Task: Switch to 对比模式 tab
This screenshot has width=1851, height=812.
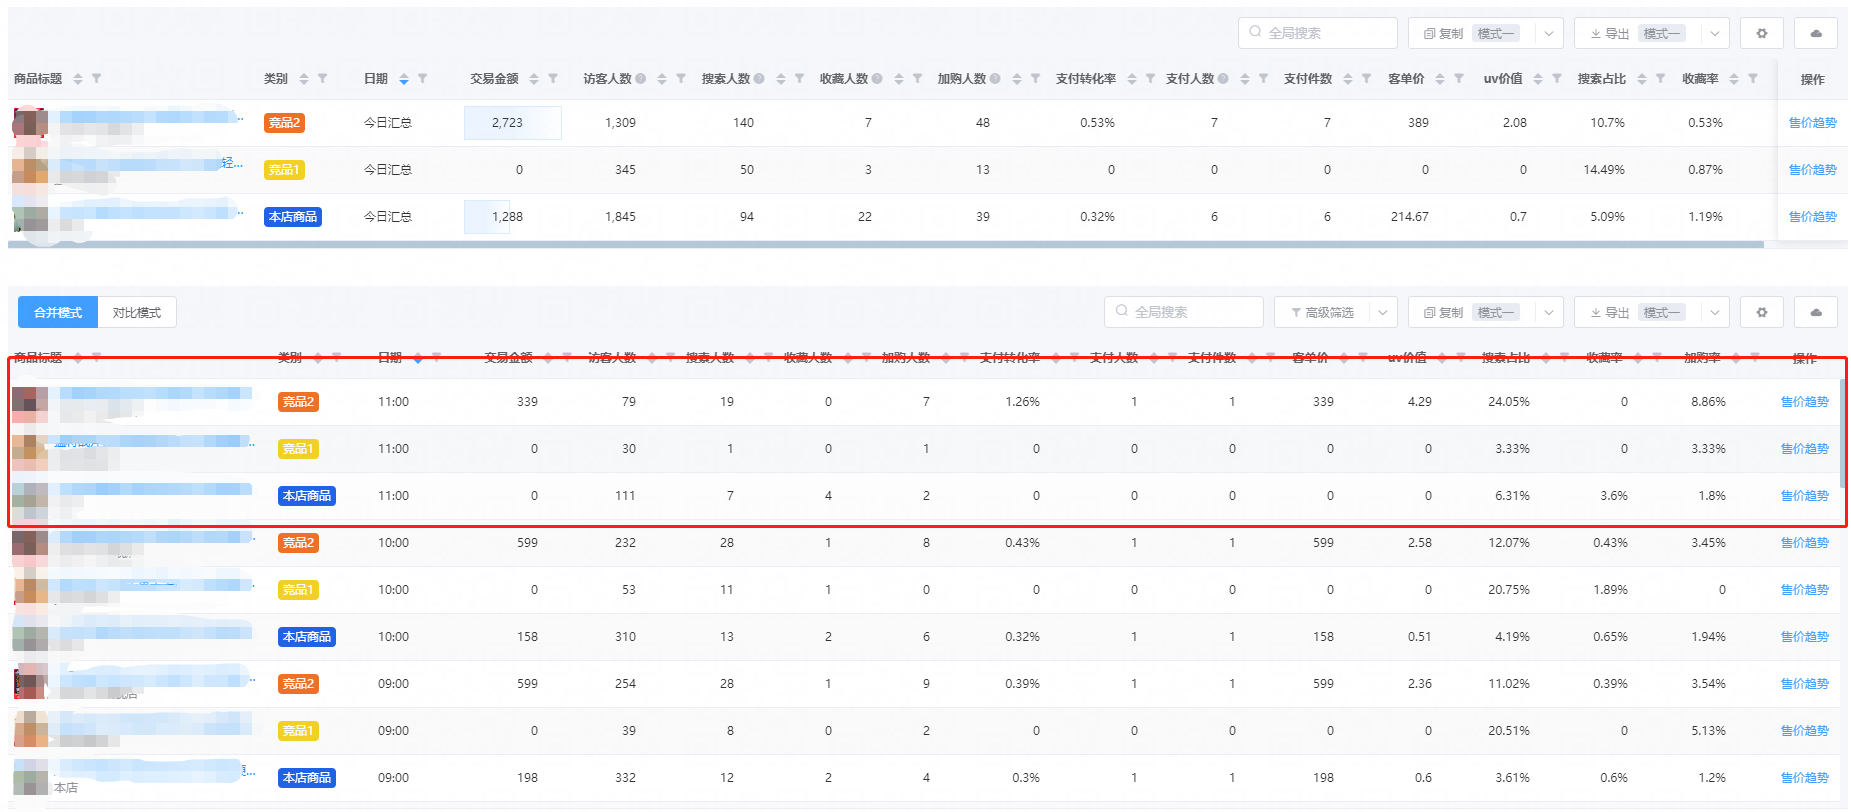Action: [x=137, y=312]
